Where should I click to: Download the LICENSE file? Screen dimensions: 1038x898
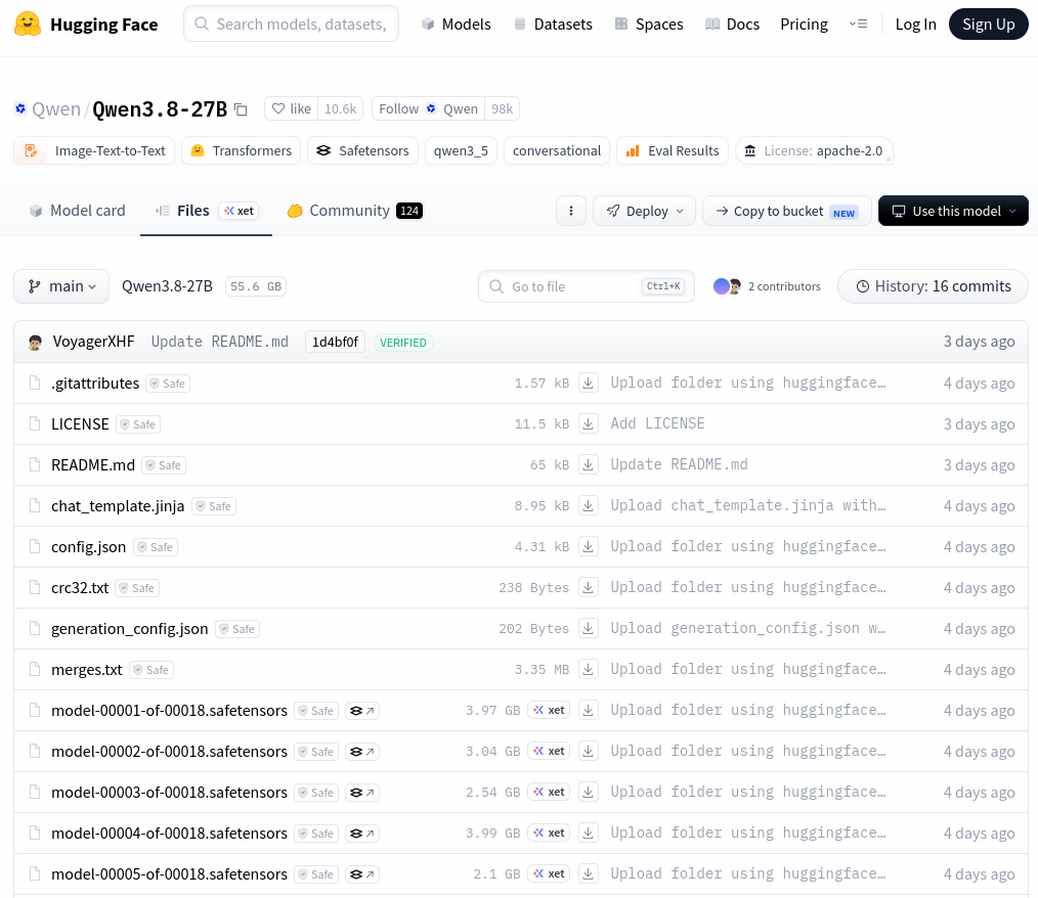click(588, 424)
